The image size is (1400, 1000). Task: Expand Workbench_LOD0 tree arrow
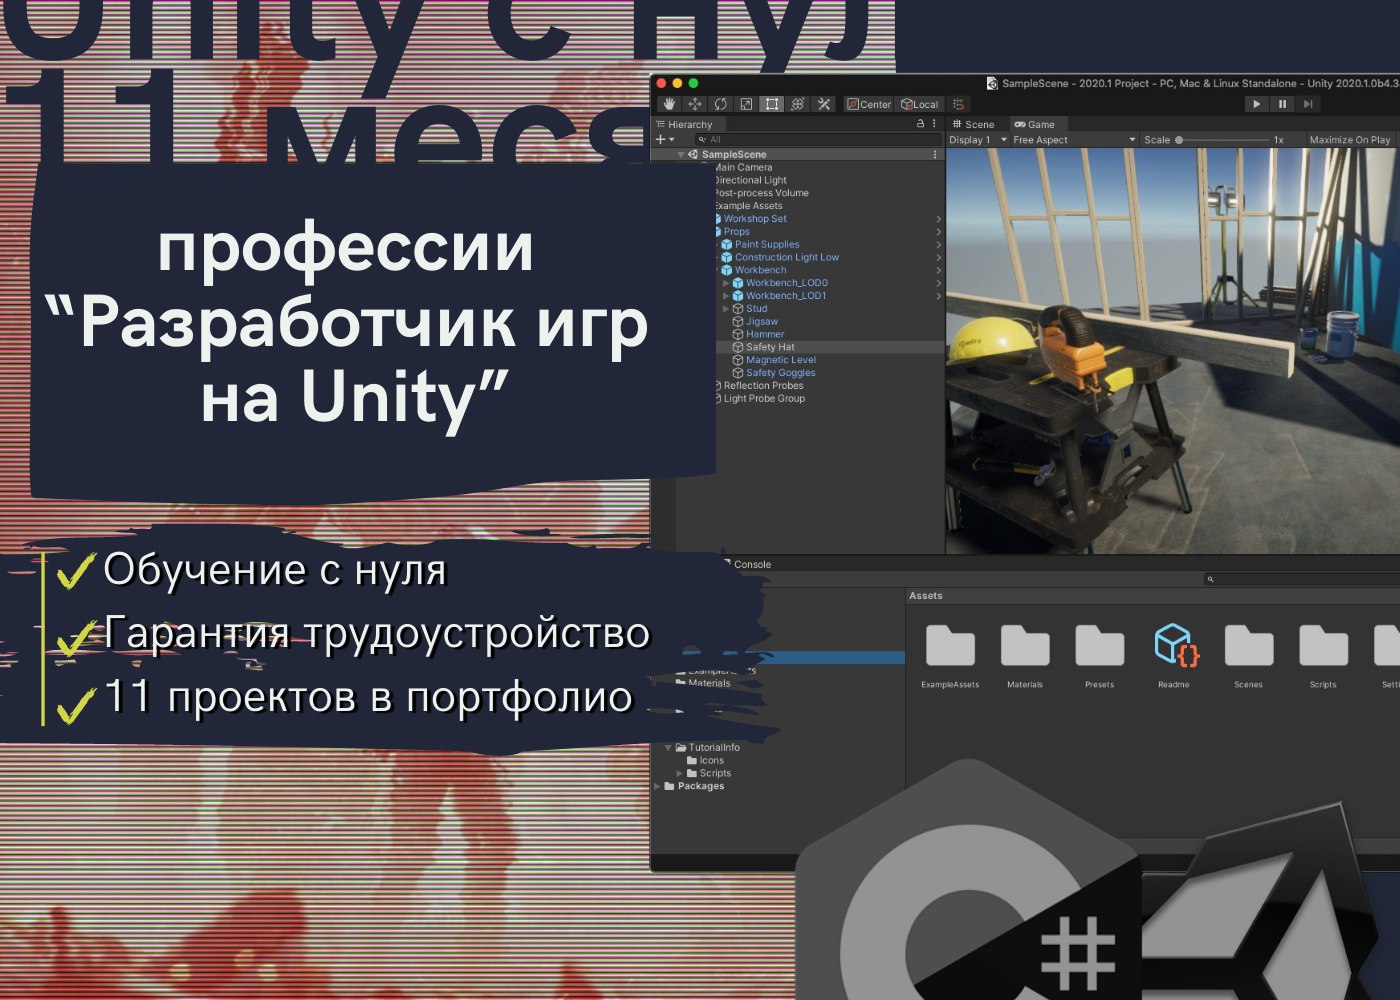coord(726,283)
